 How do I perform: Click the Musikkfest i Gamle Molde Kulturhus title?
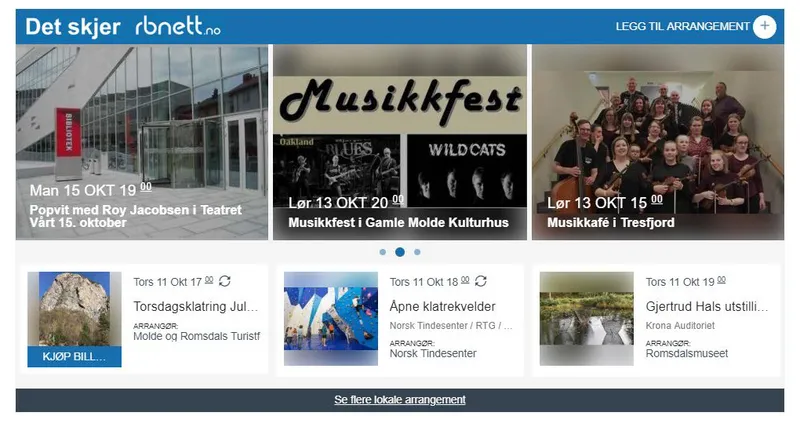398,222
